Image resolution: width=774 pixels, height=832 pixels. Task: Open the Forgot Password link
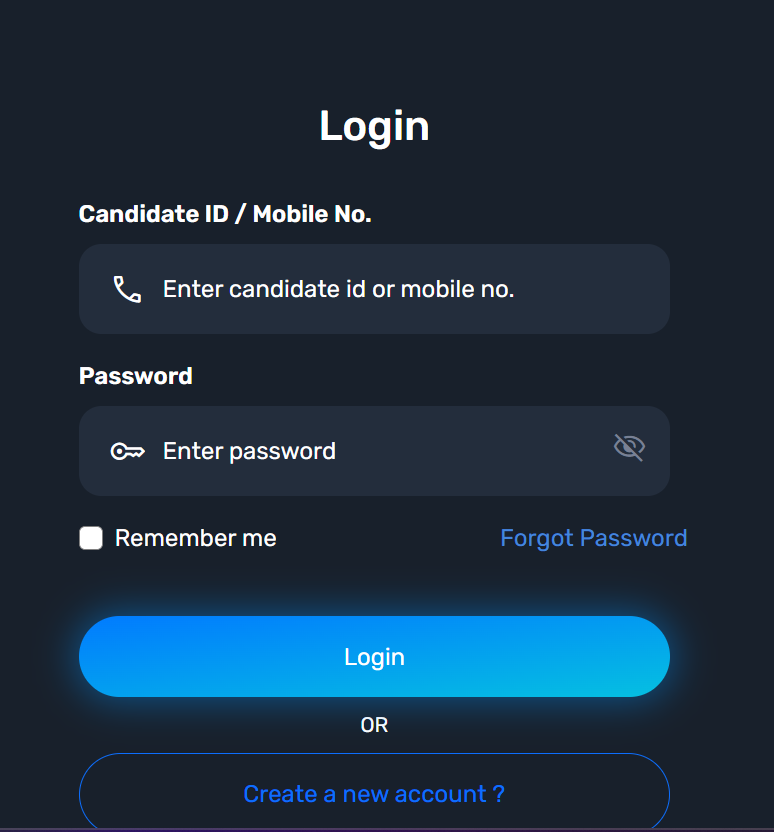pyautogui.click(x=594, y=538)
